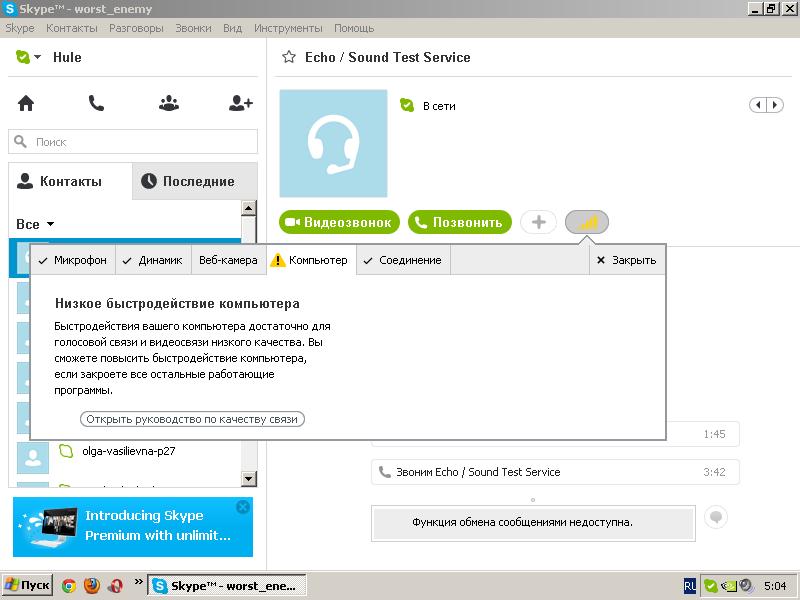Open the Контакты menu
800x600 pixels.
72,28
